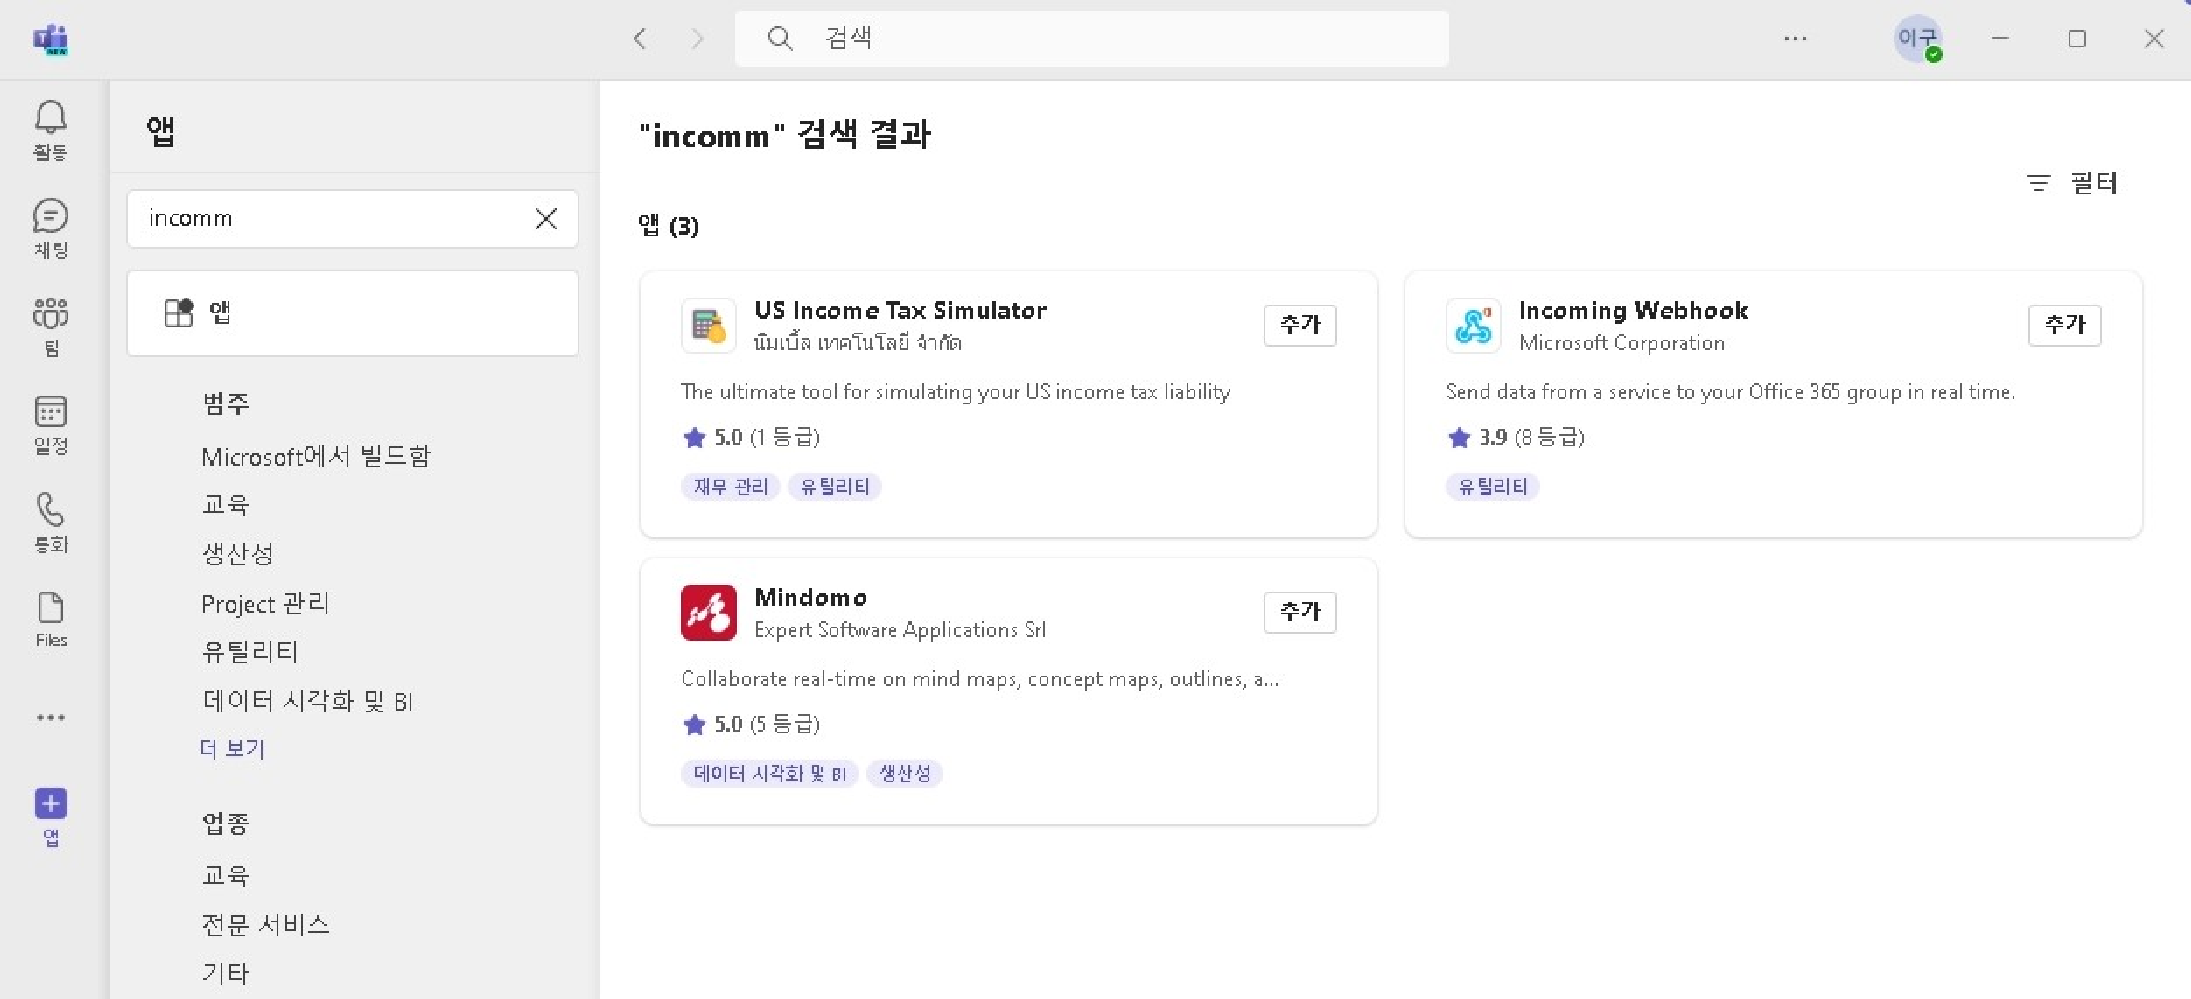Click the Mindomo app logo

point(708,613)
